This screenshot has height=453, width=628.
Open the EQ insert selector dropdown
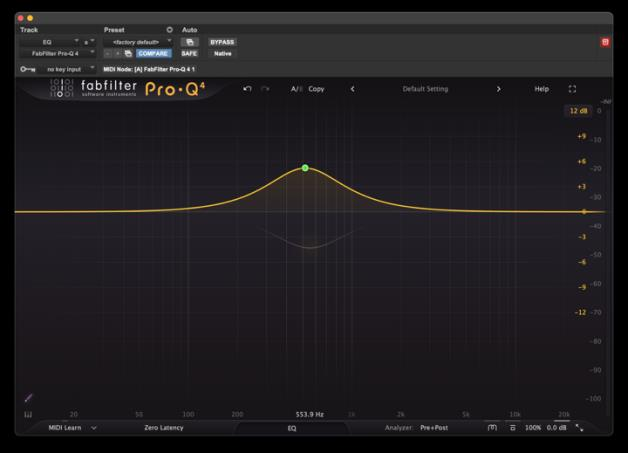click(50, 42)
